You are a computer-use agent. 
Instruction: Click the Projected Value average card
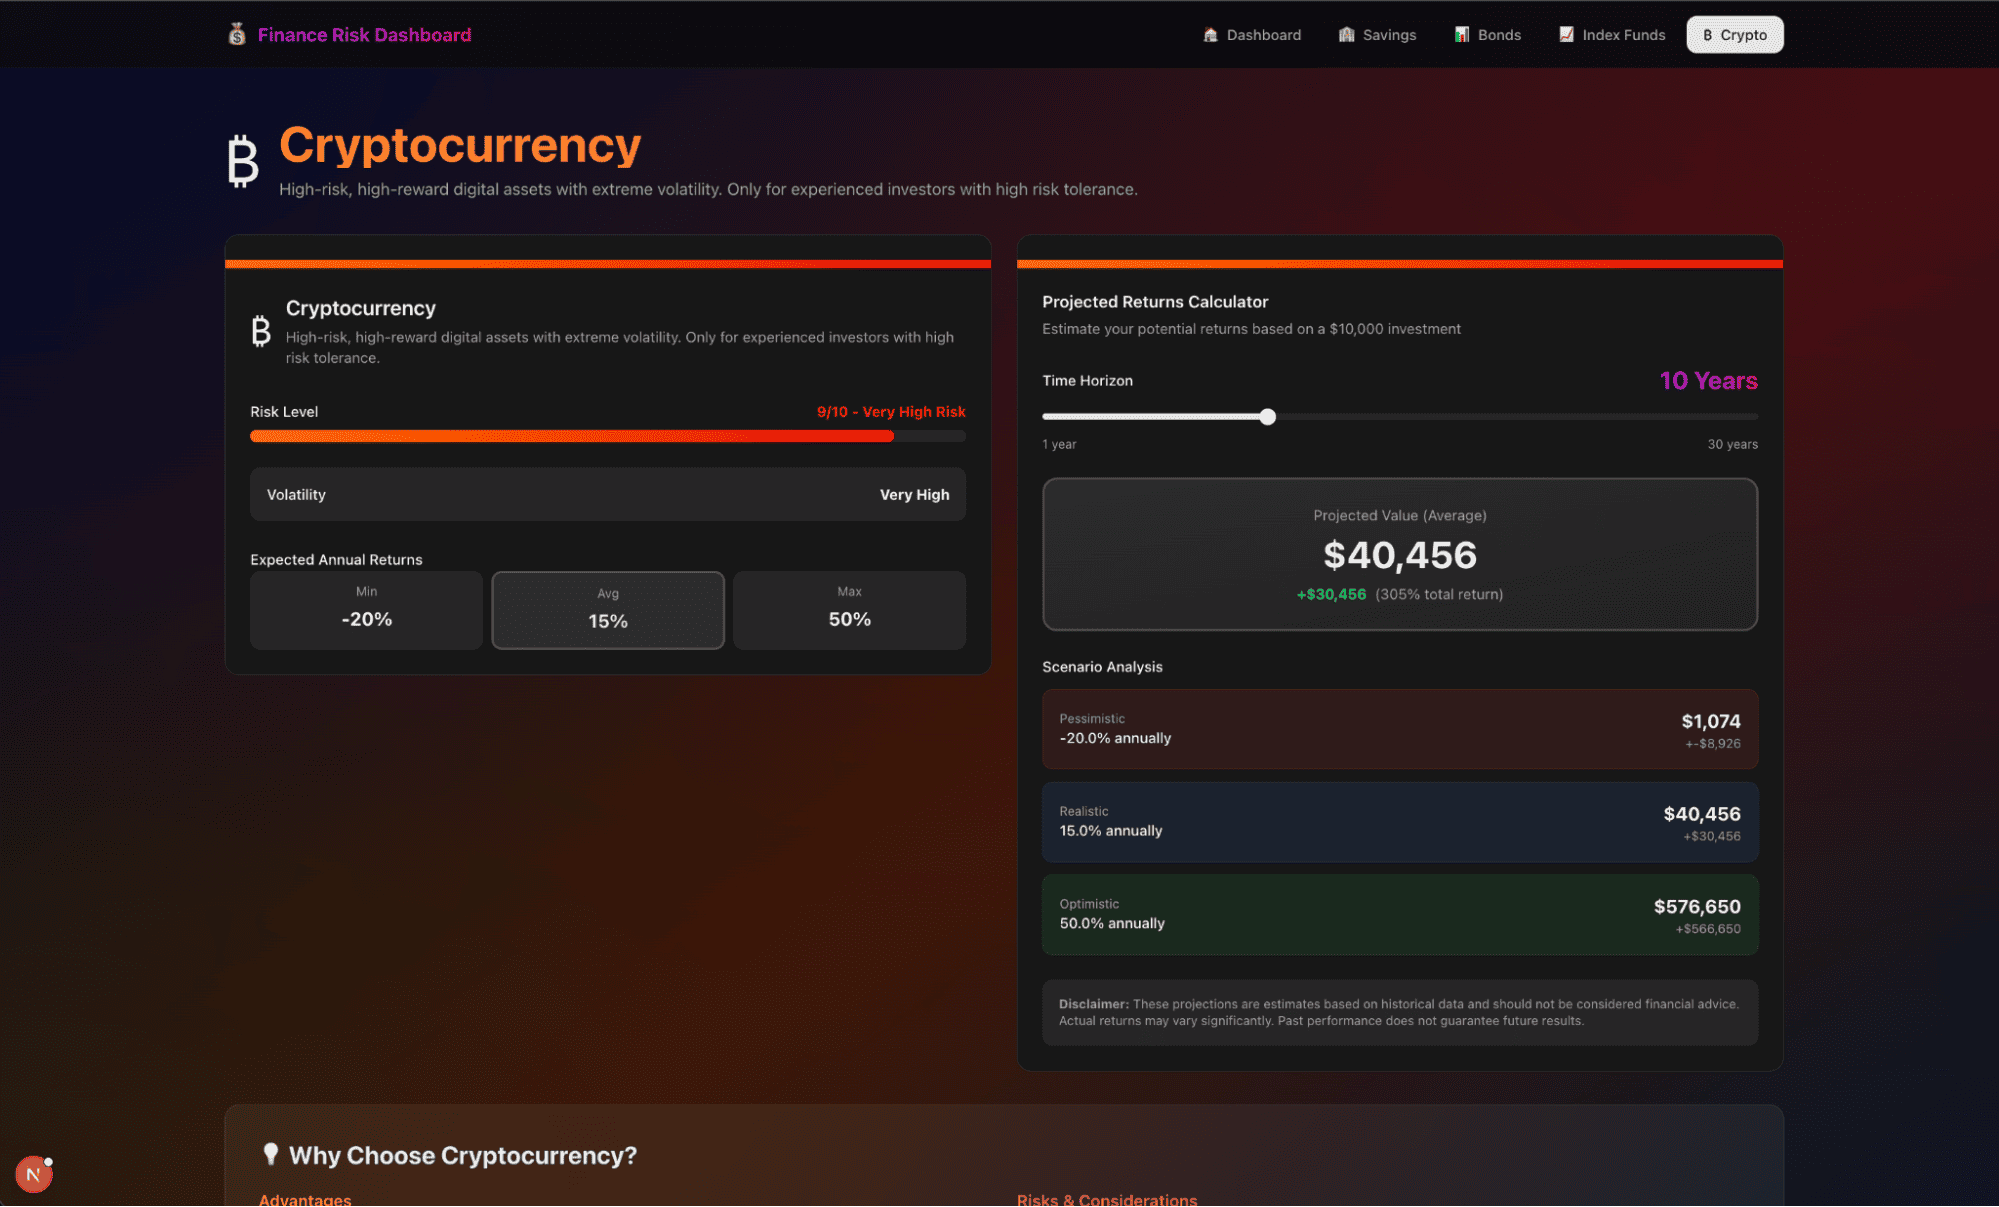[1399, 554]
